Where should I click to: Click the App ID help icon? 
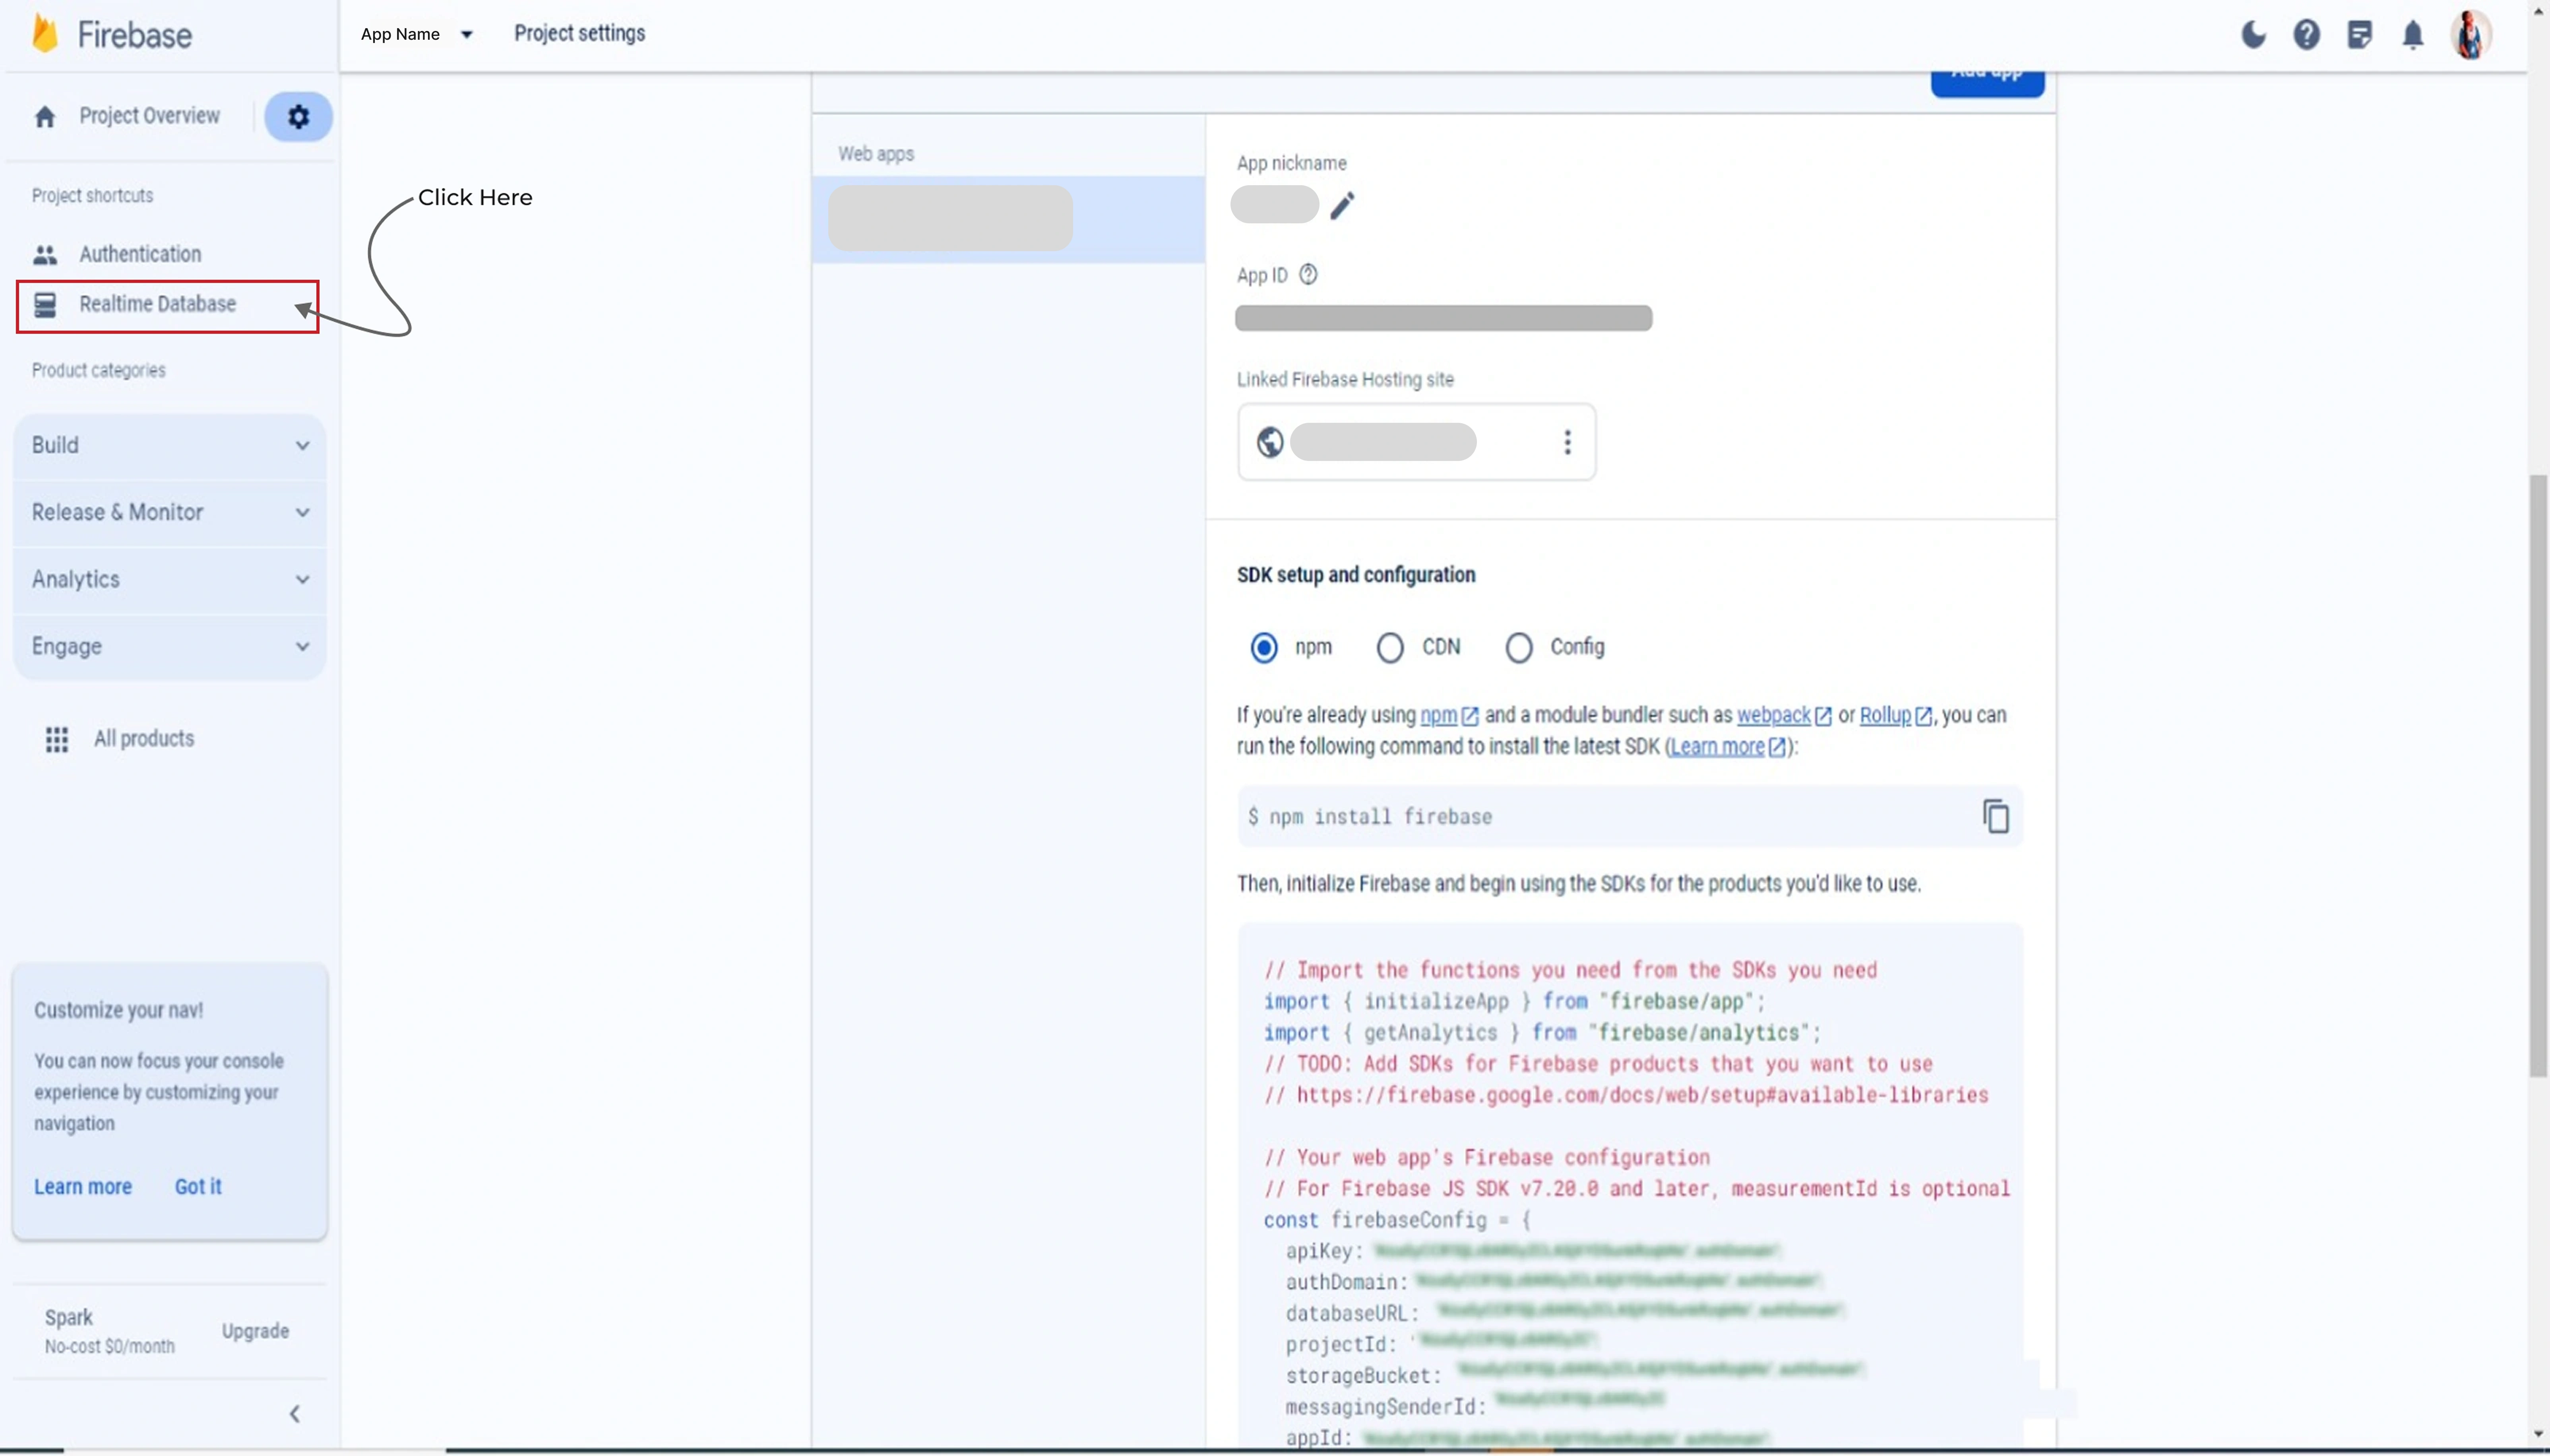(x=1308, y=274)
